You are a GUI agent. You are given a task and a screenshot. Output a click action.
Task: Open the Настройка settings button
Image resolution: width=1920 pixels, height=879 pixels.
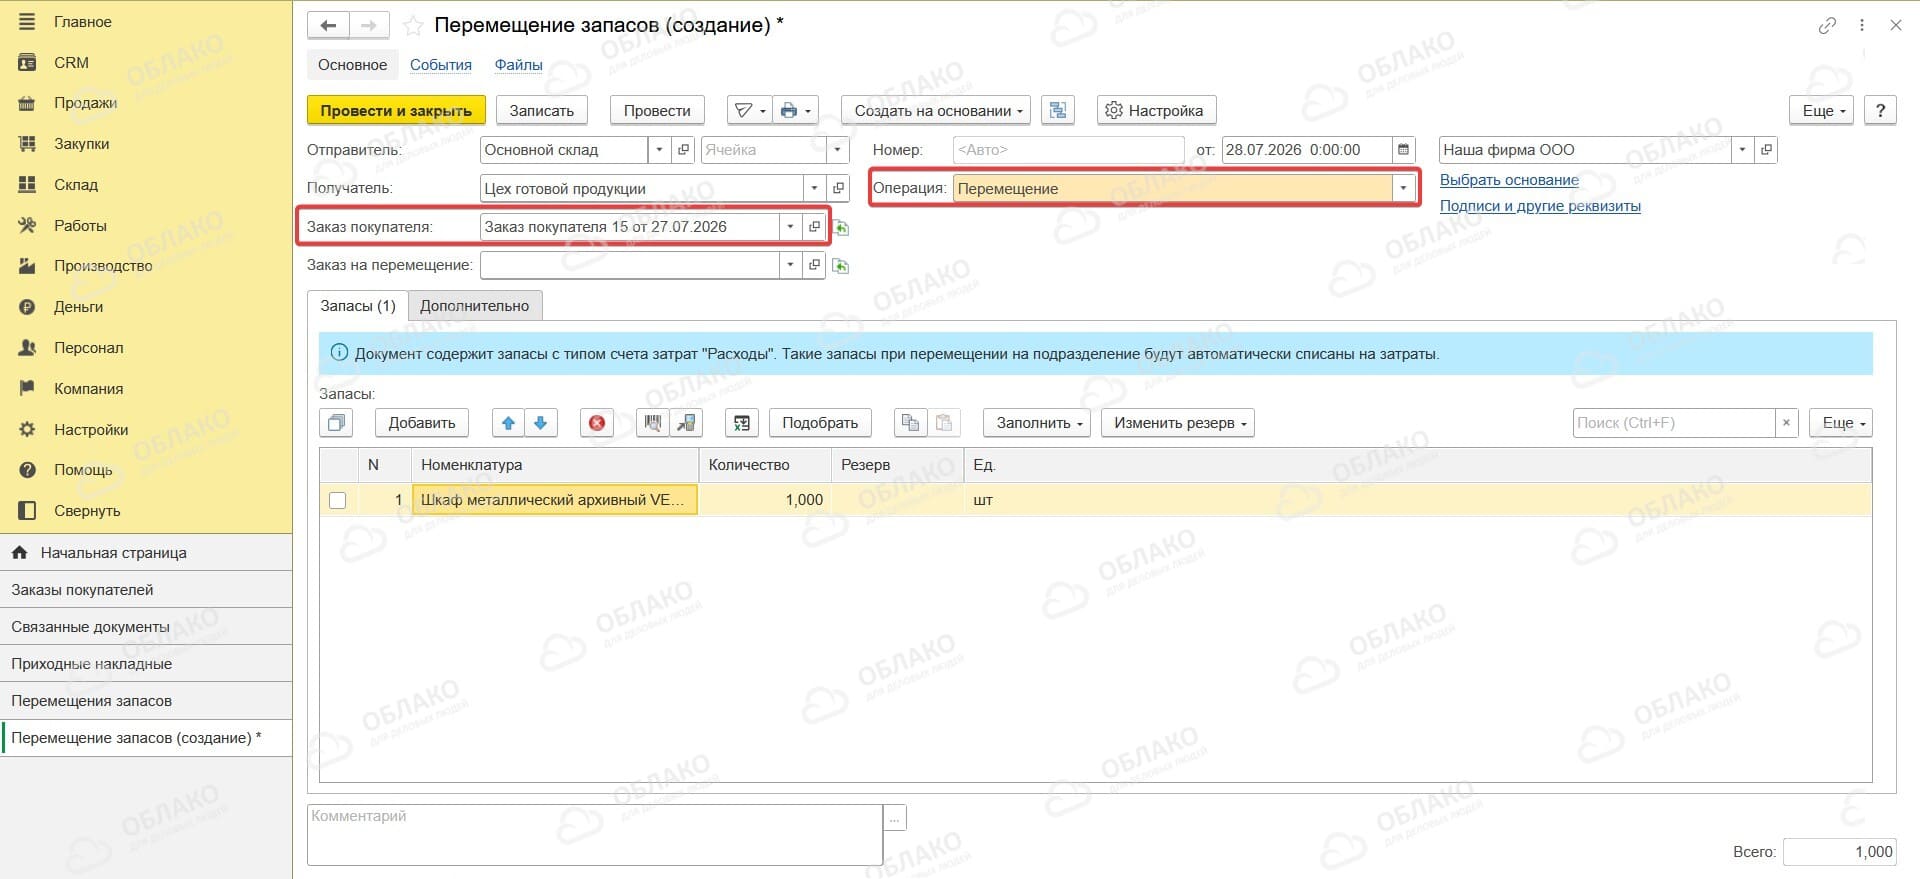click(1156, 110)
